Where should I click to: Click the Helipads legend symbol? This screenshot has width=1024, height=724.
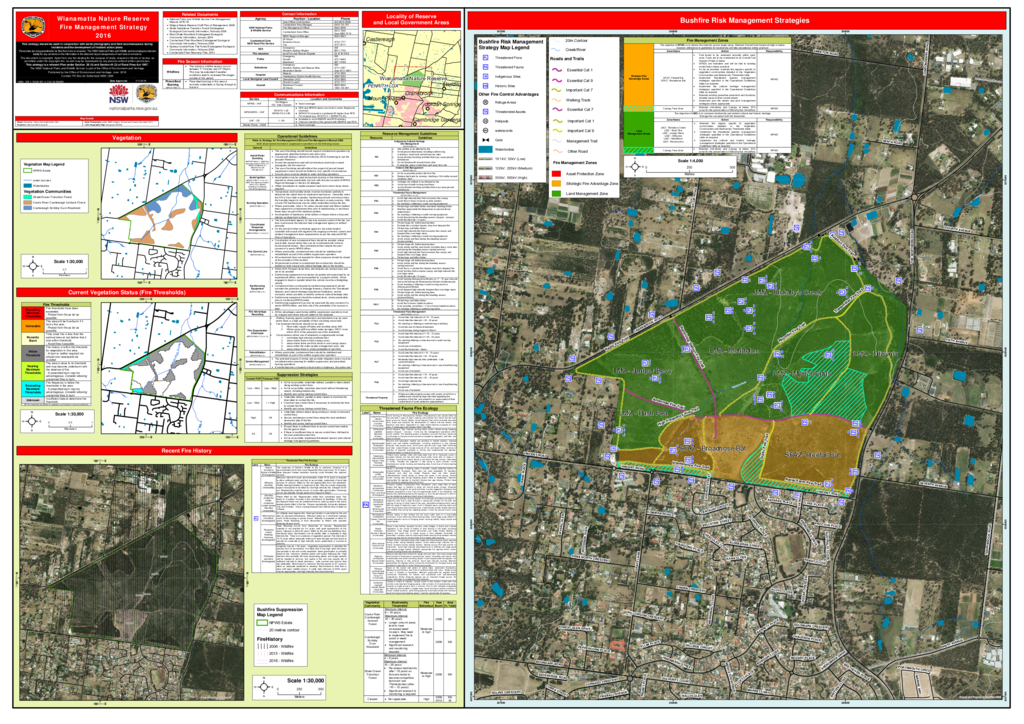(486, 121)
